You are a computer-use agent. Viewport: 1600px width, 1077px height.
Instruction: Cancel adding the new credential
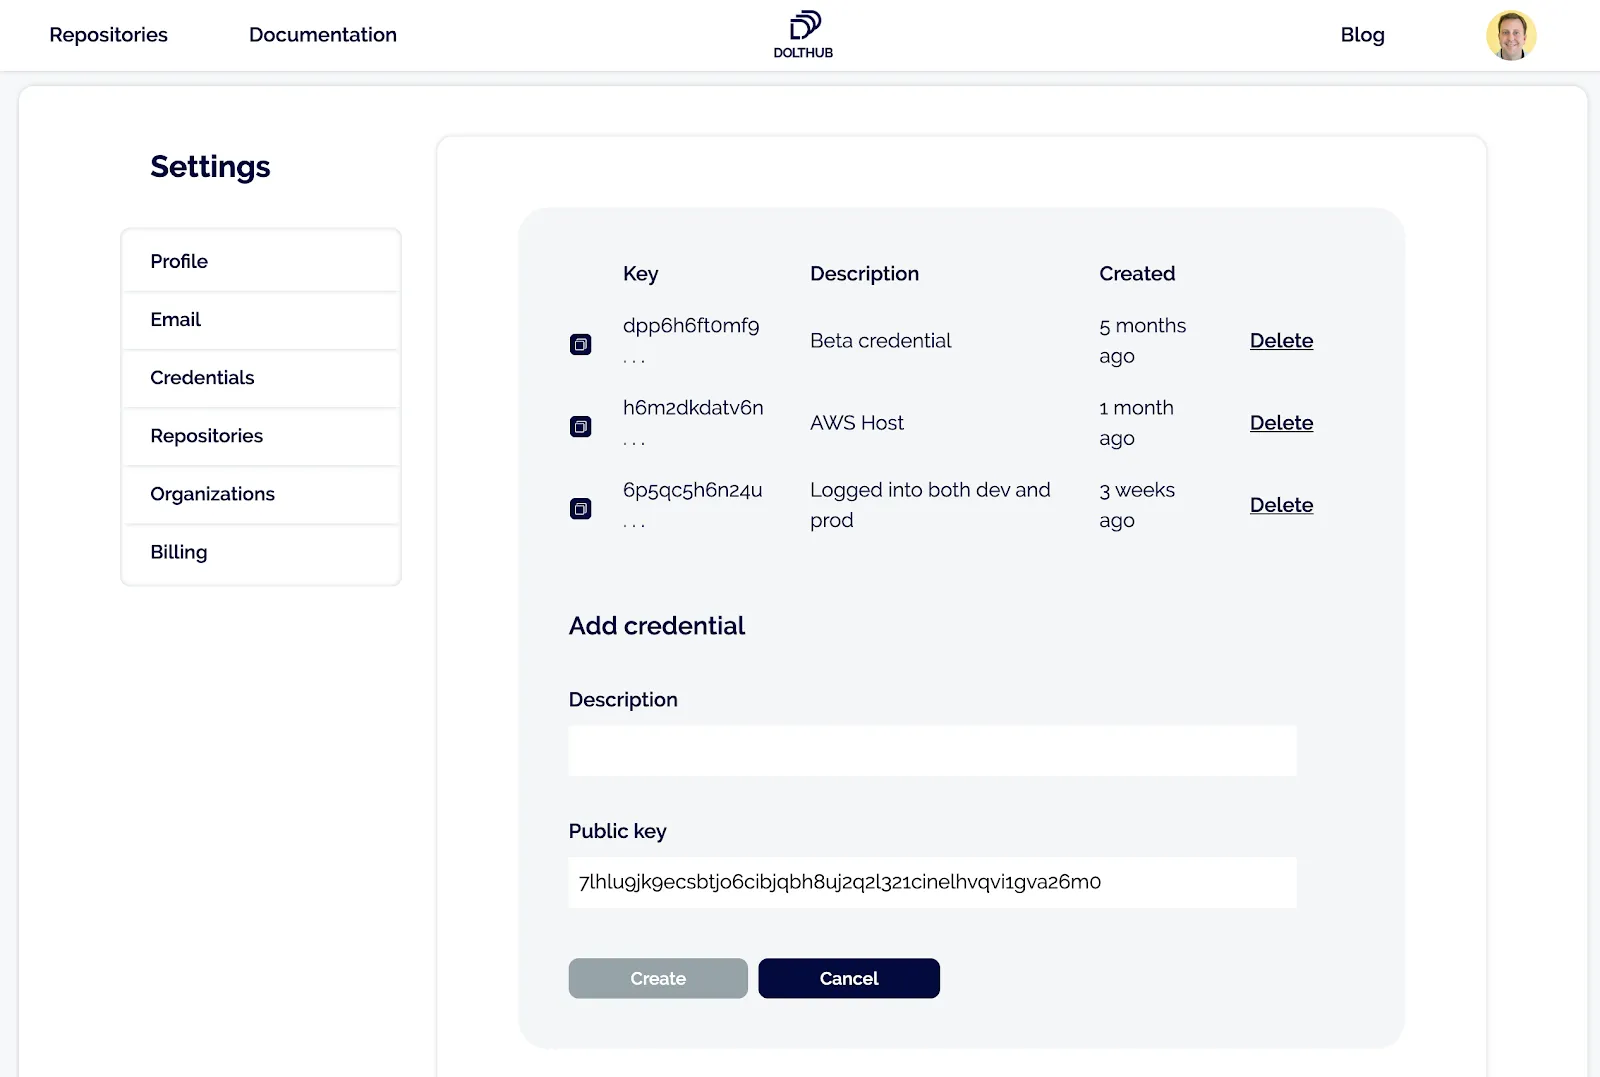848,978
